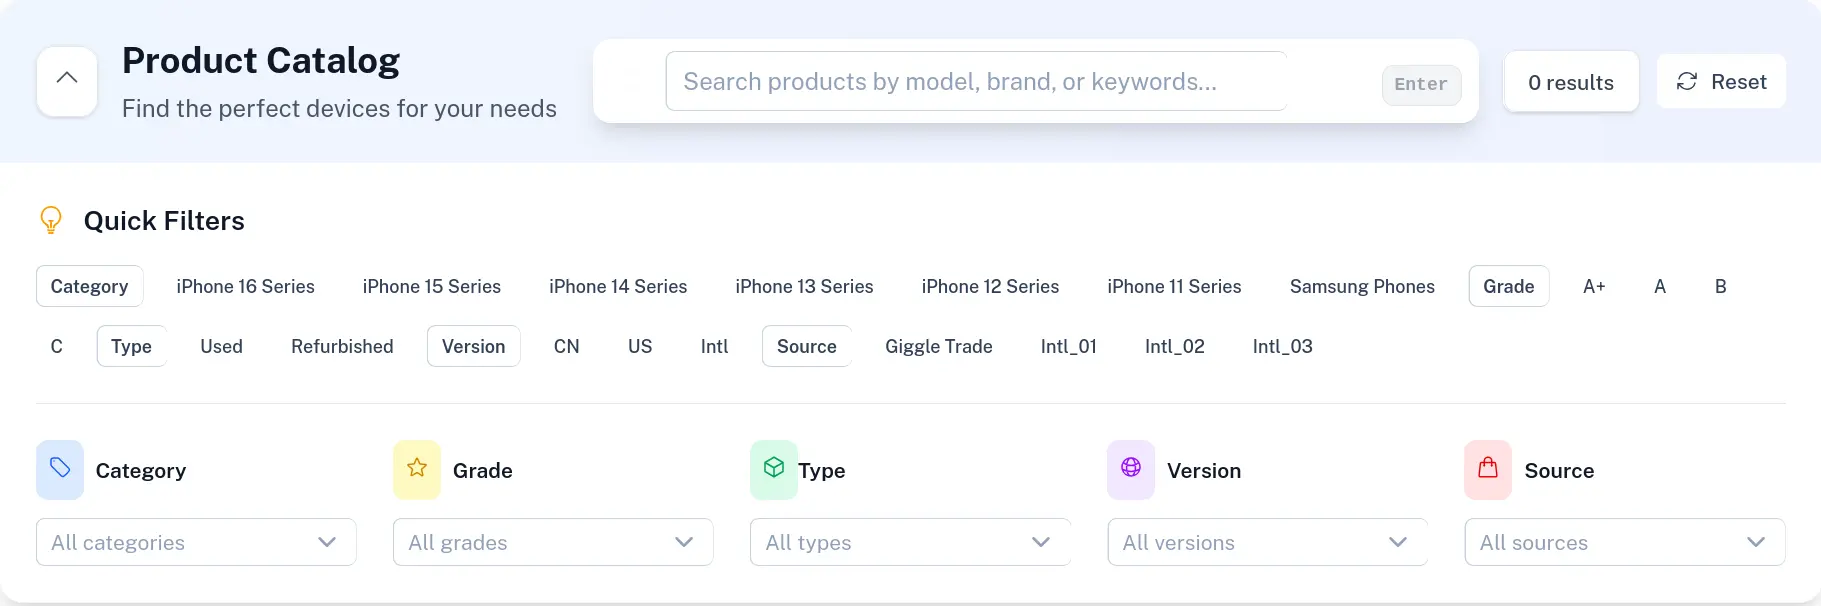Click the red shopping bag icon for Source
Screen dimensions: 1821x606
pos(1487,470)
